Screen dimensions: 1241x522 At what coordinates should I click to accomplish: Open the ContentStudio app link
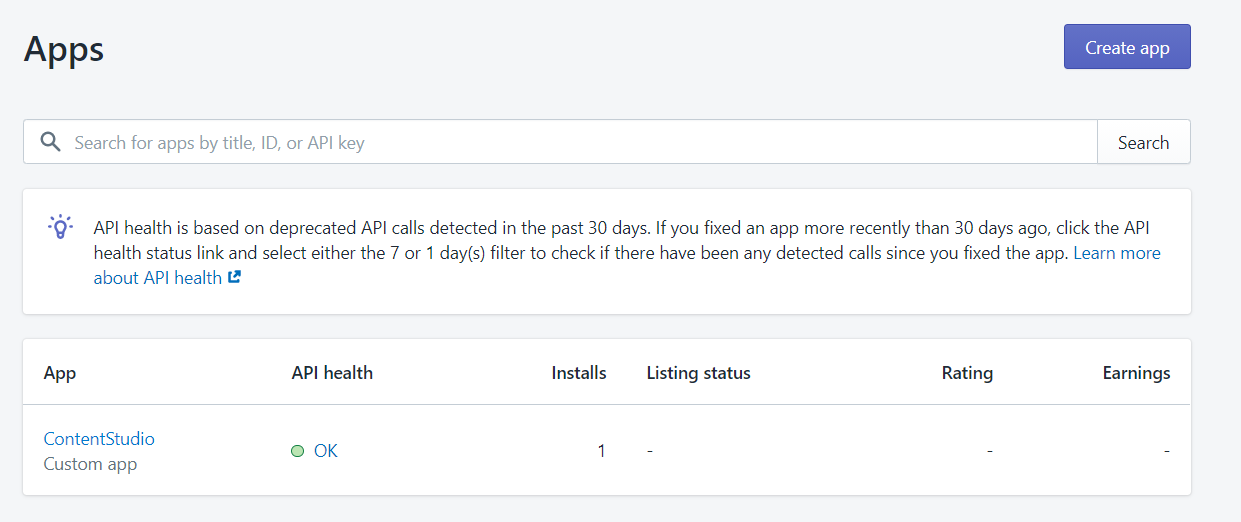(99, 438)
